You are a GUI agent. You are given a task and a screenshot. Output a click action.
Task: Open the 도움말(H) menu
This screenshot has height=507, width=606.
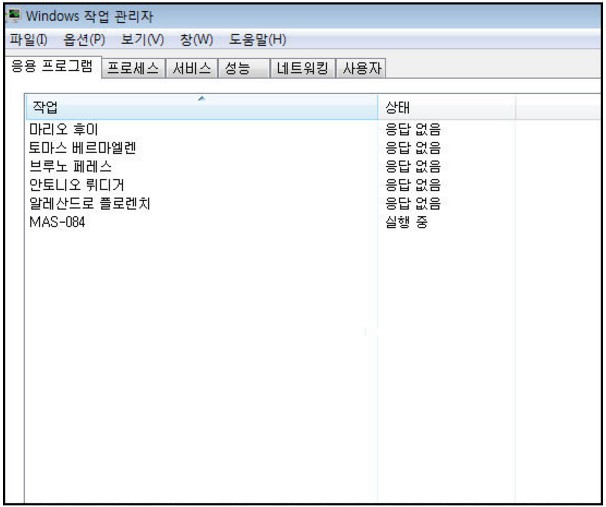tap(258, 39)
